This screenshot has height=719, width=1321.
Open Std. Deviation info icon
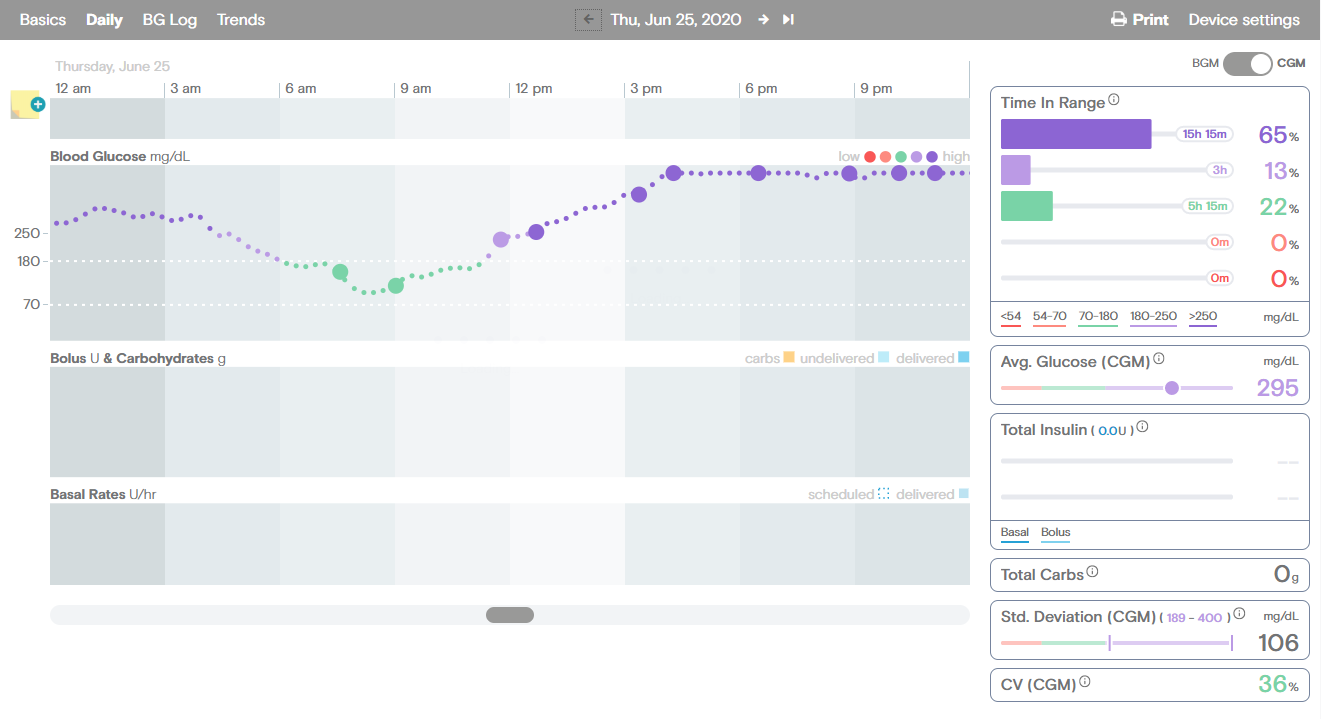point(1239,614)
